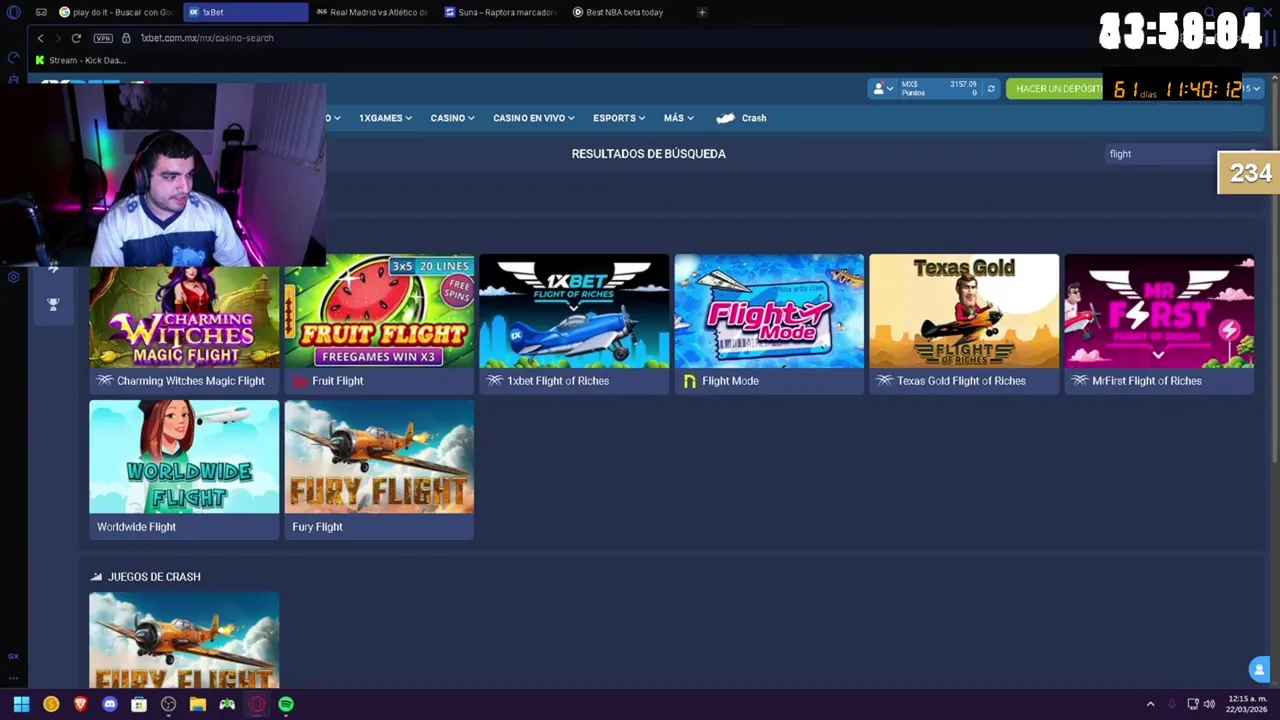
Task: Select the 1xBet browser tab
Action: tap(247, 12)
